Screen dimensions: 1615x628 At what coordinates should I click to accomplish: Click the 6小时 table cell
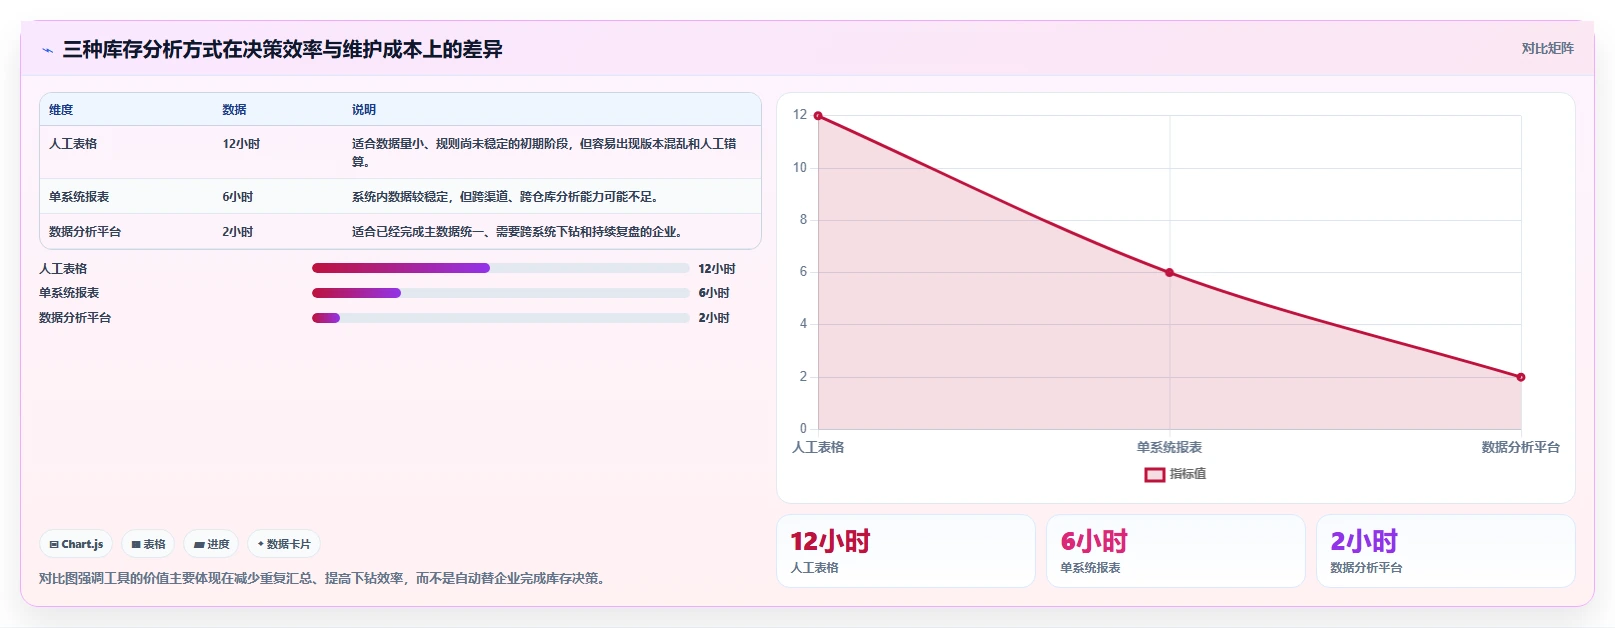click(237, 197)
